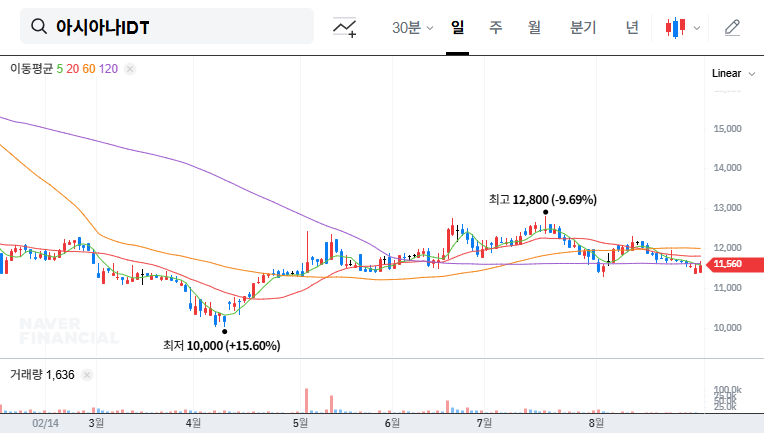
Task: Select the 일 daily tab
Action: pyautogui.click(x=458, y=27)
